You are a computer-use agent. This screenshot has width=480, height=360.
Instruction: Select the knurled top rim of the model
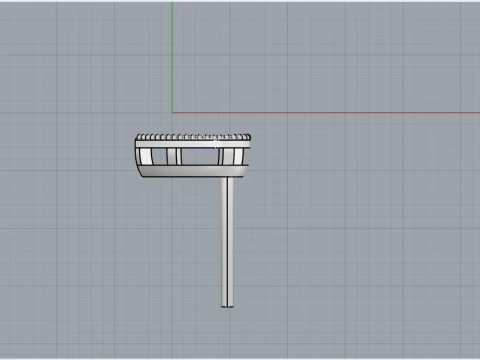[x=194, y=137]
